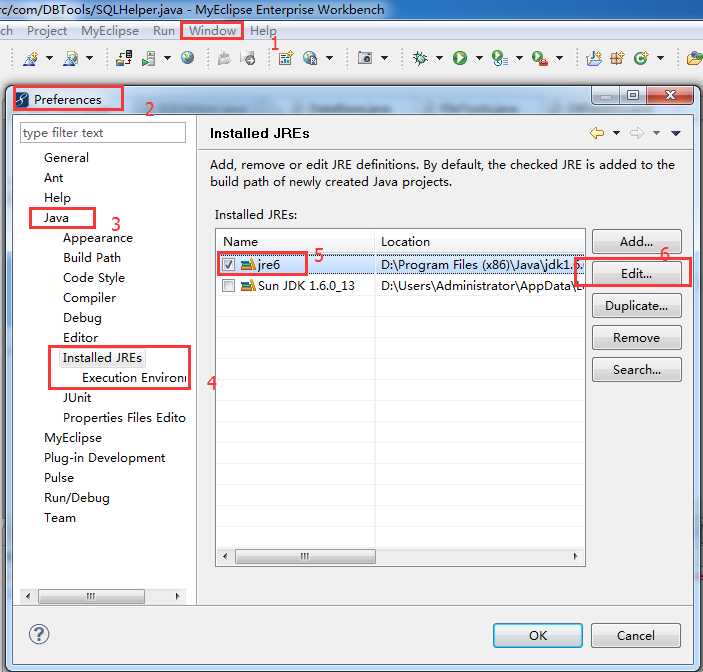Viewport: 703px width, 672px height.
Task: Open dropdown next to second wizard icon
Action: (90, 58)
